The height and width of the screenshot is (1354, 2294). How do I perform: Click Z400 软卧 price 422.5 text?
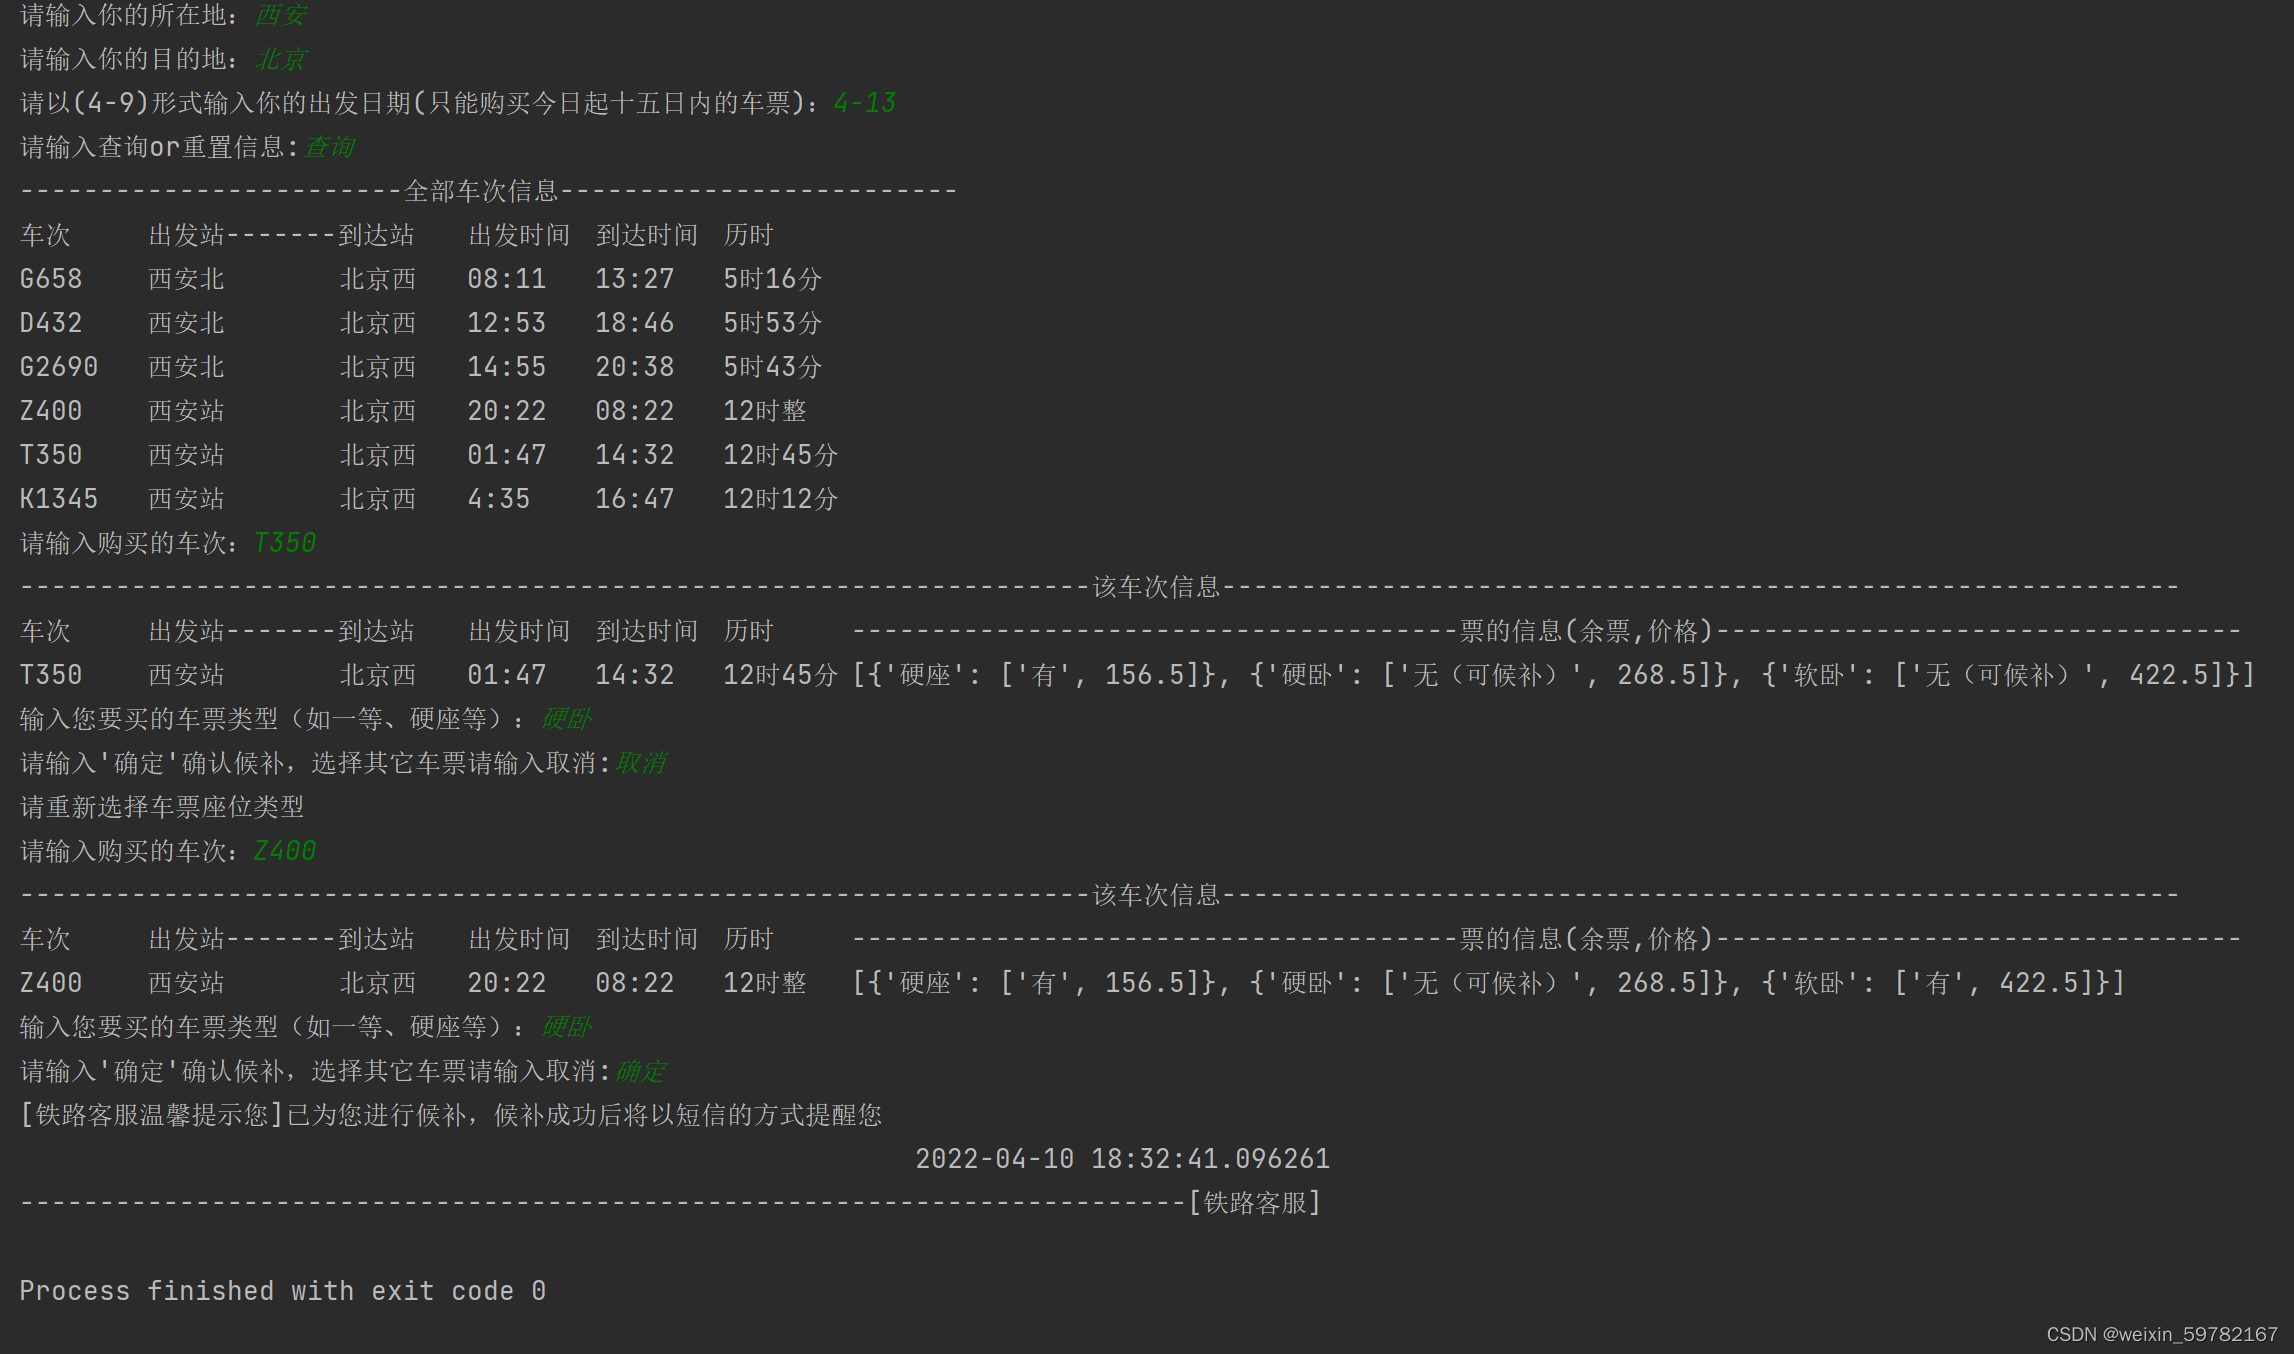click(x=2040, y=983)
